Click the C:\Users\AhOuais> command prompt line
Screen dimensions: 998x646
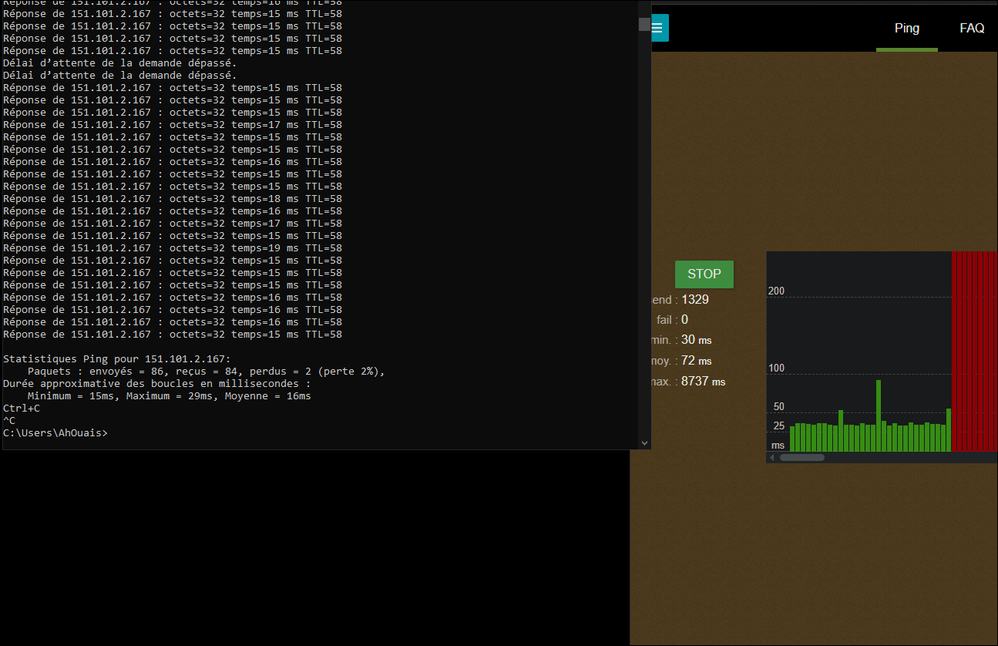(x=55, y=433)
